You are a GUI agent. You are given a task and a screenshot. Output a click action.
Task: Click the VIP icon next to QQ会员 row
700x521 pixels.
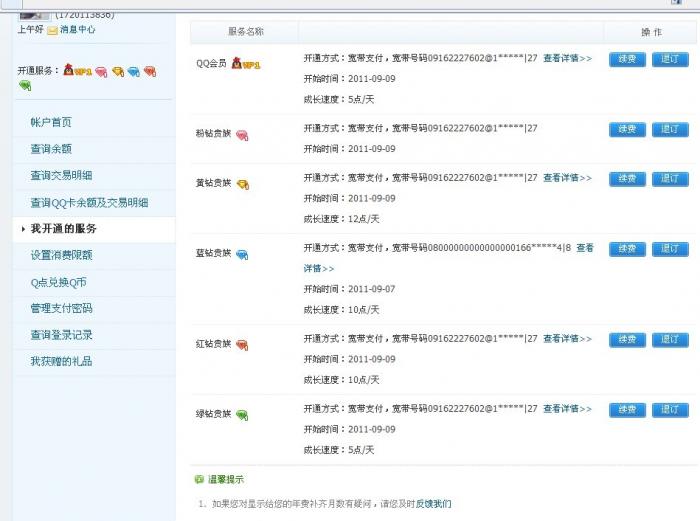tap(246, 63)
